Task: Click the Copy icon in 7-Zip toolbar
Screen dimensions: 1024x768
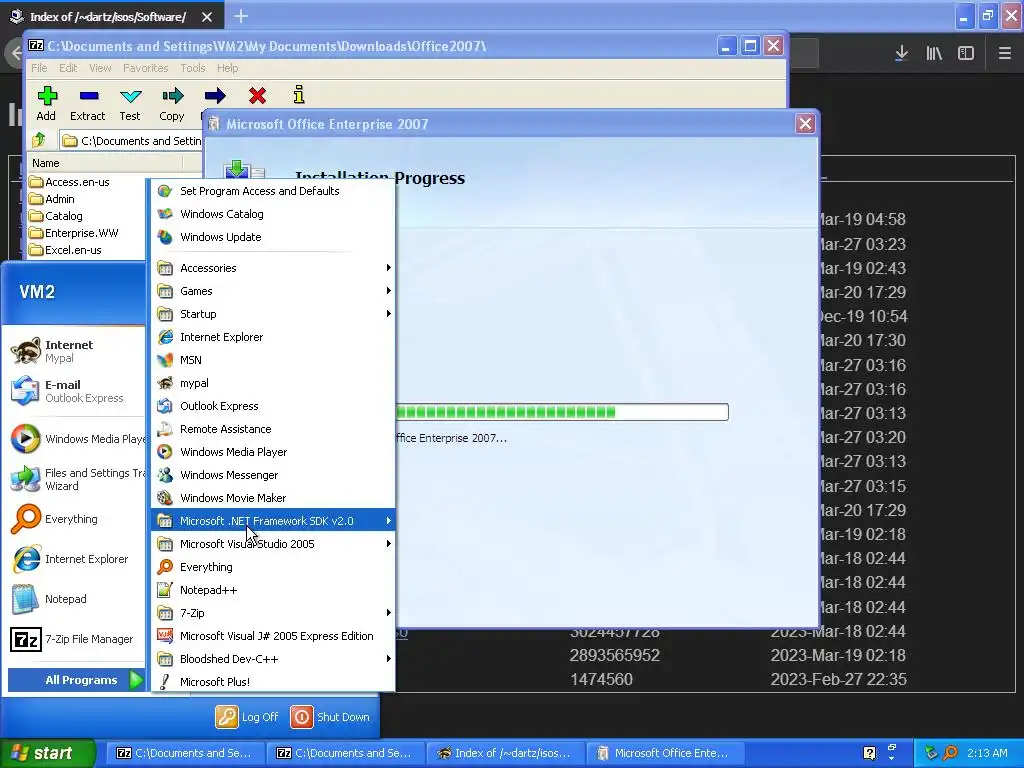Action: (x=172, y=96)
